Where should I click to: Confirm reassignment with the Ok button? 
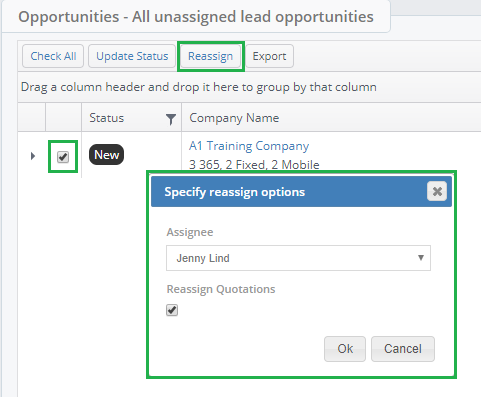[x=345, y=349]
